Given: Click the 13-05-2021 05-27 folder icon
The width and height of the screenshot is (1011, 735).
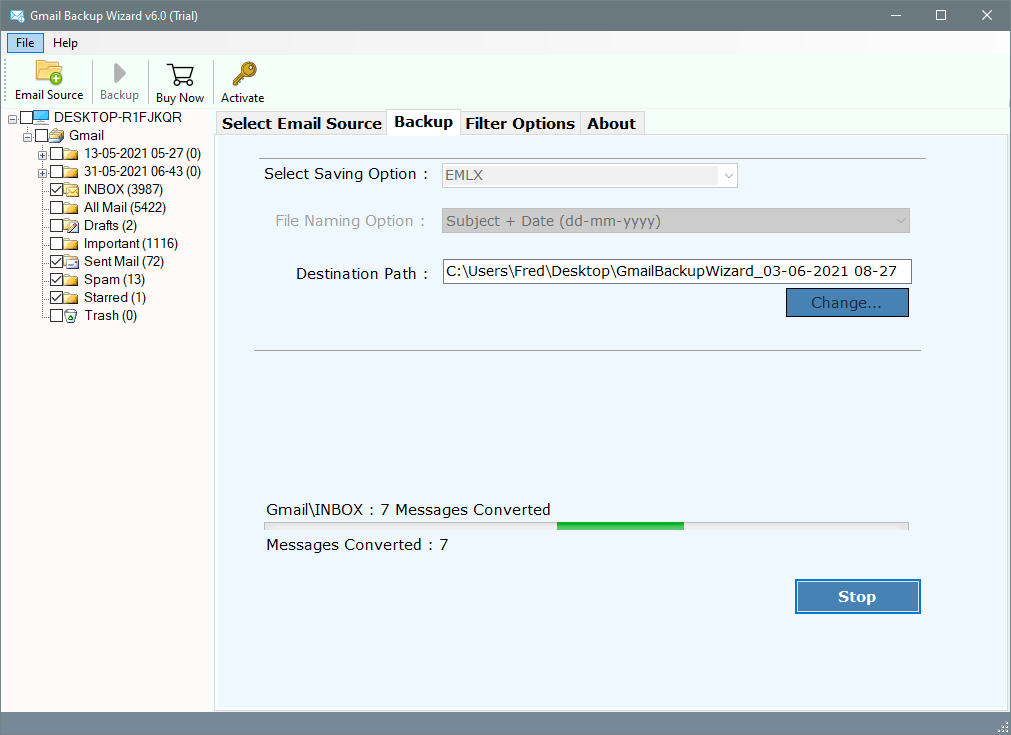Looking at the screenshot, I should [x=71, y=154].
